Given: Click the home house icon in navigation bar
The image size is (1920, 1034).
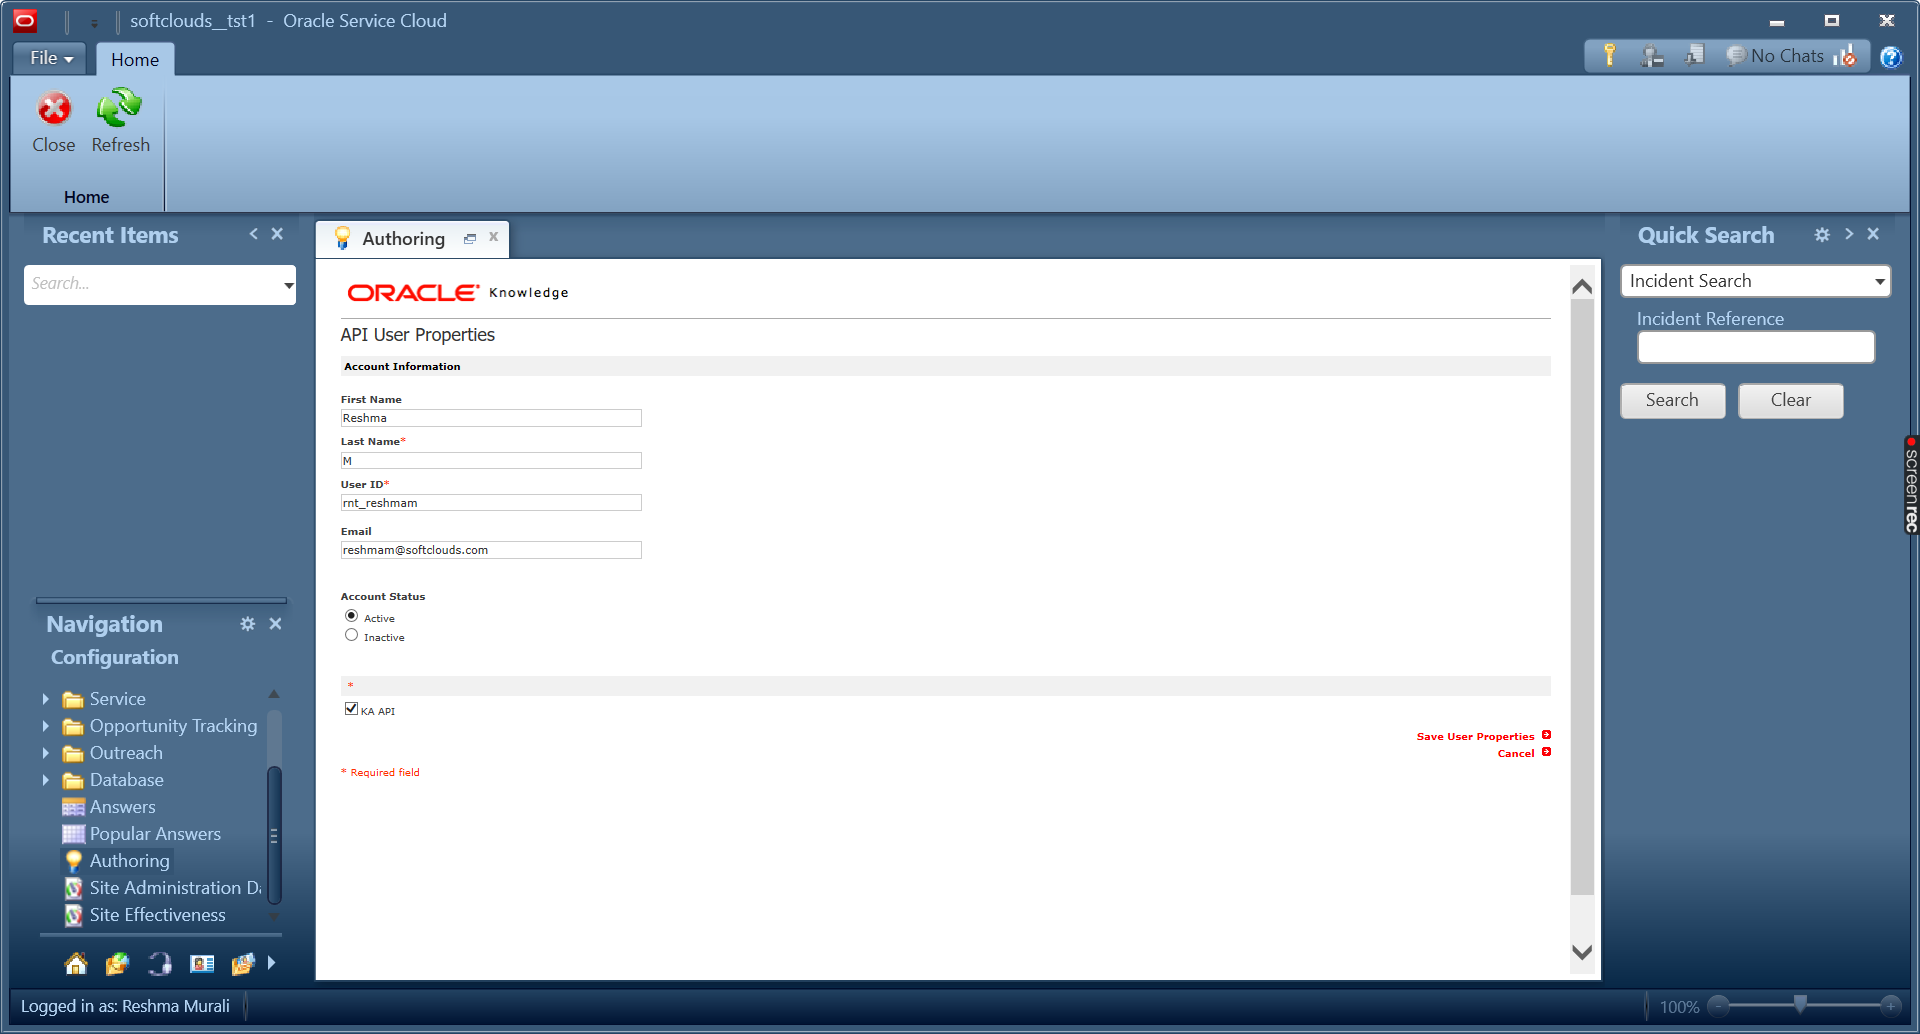Looking at the screenshot, I should click(76, 964).
